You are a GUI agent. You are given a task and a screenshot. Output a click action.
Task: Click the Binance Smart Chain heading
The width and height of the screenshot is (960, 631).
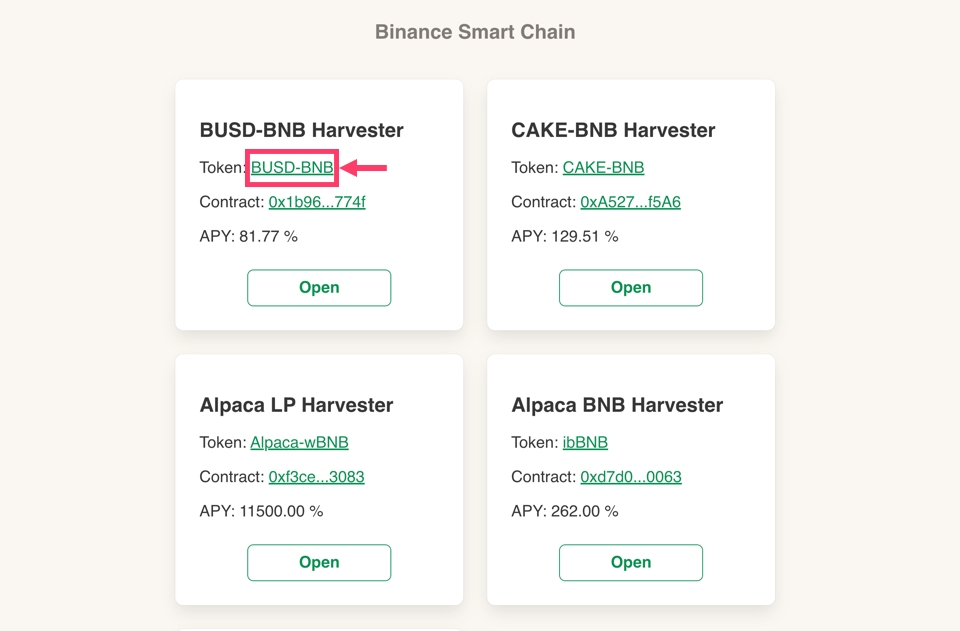click(475, 32)
